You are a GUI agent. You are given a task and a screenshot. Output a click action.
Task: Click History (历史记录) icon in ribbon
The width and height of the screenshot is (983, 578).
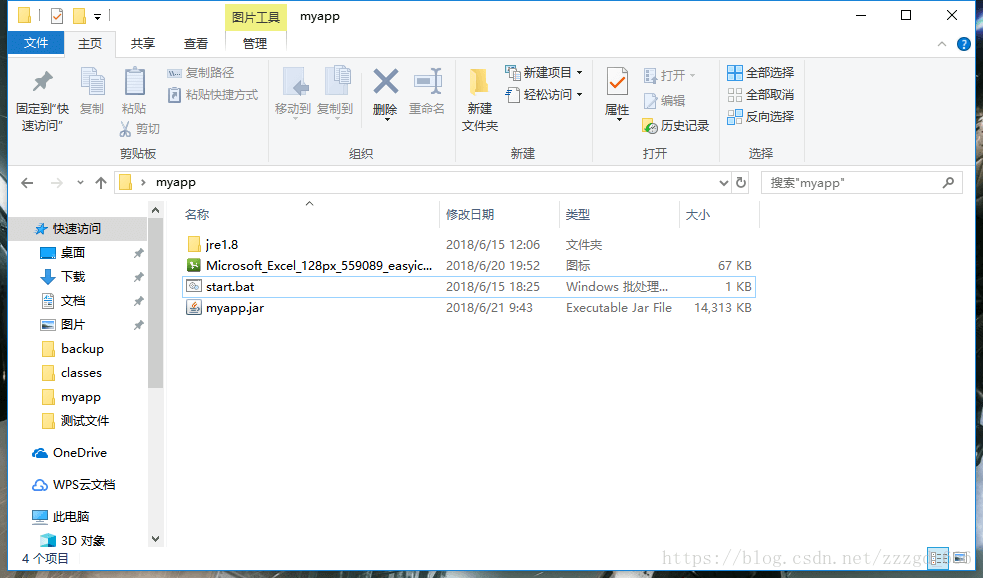pos(650,126)
